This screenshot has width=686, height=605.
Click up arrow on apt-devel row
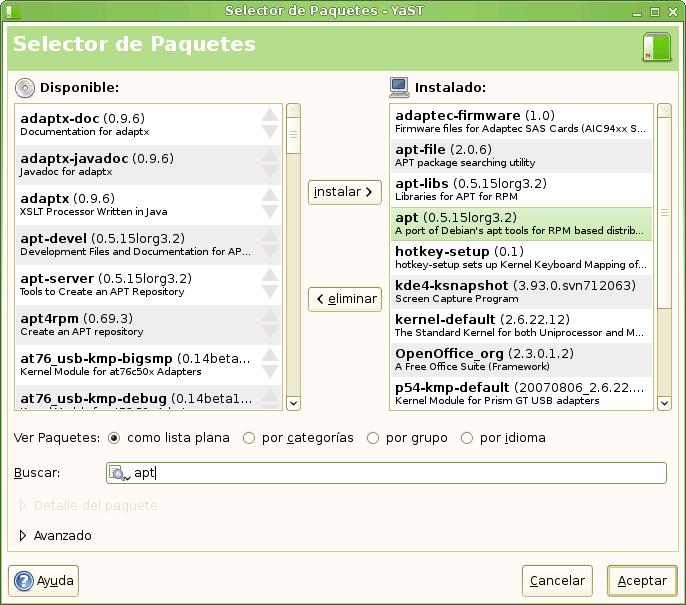pos(270,235)
